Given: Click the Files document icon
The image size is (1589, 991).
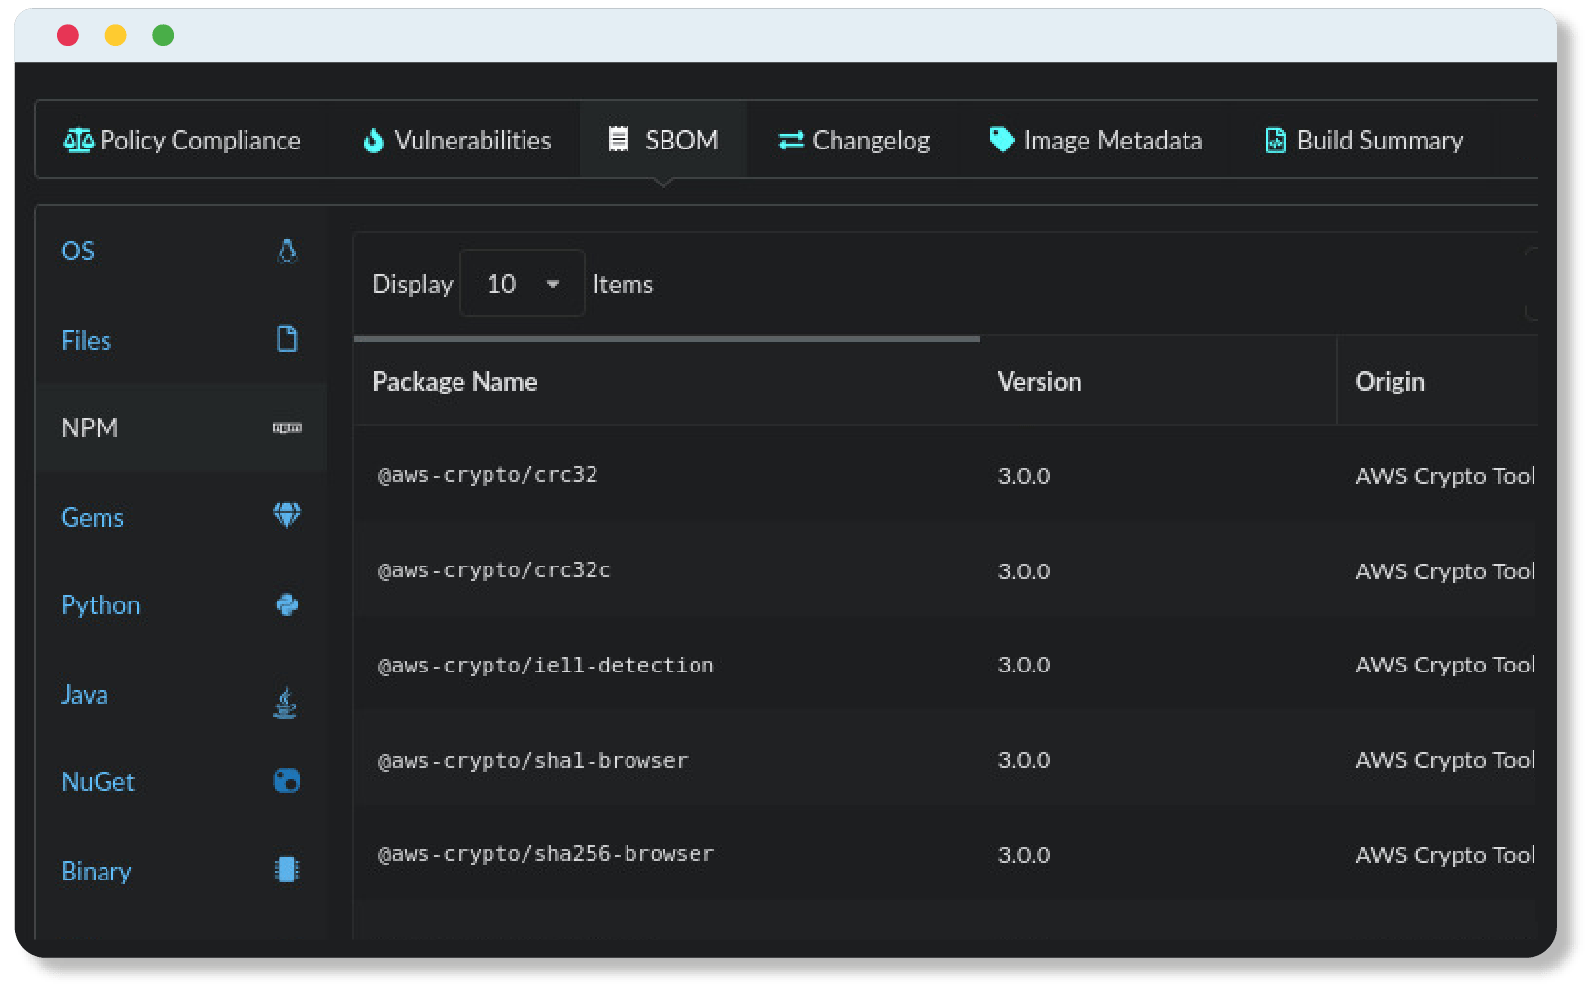Looking at the screenshot, I should (287, 340).
